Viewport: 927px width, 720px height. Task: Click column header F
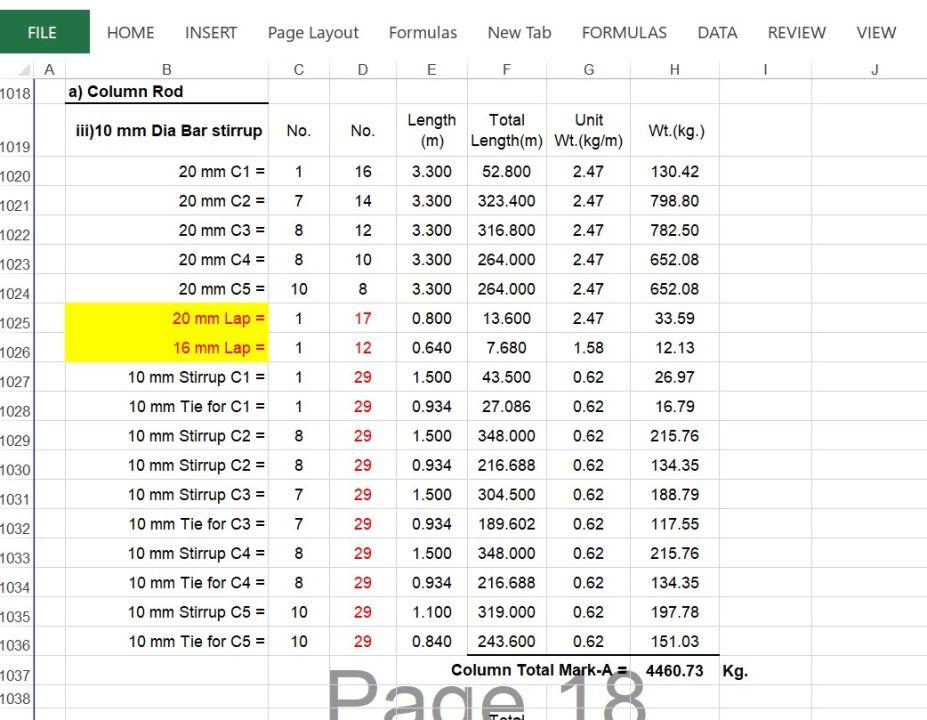point(507,69)
